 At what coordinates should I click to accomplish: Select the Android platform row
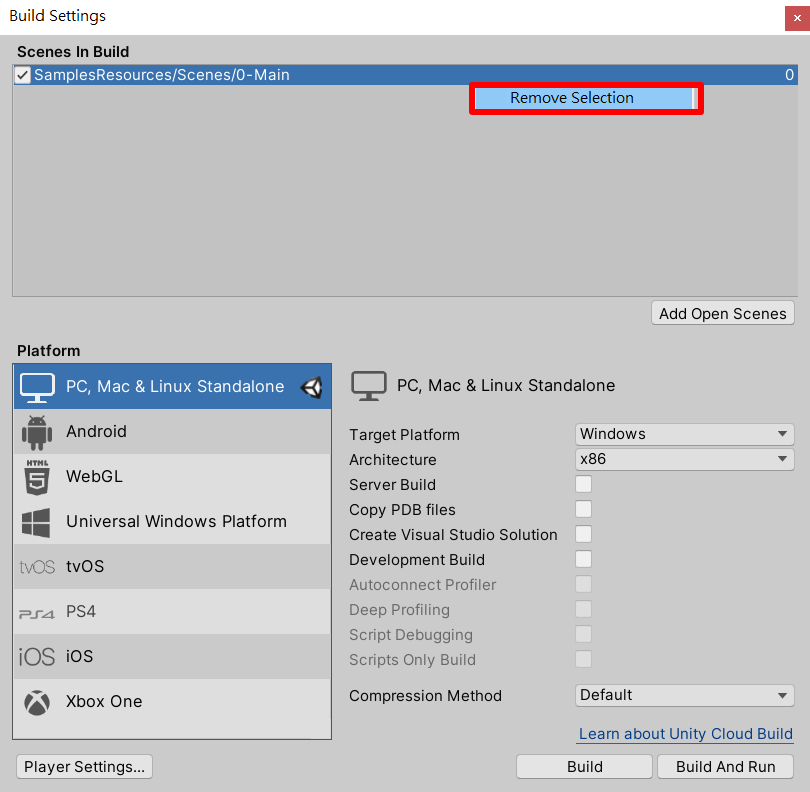(x=172, y=432)
